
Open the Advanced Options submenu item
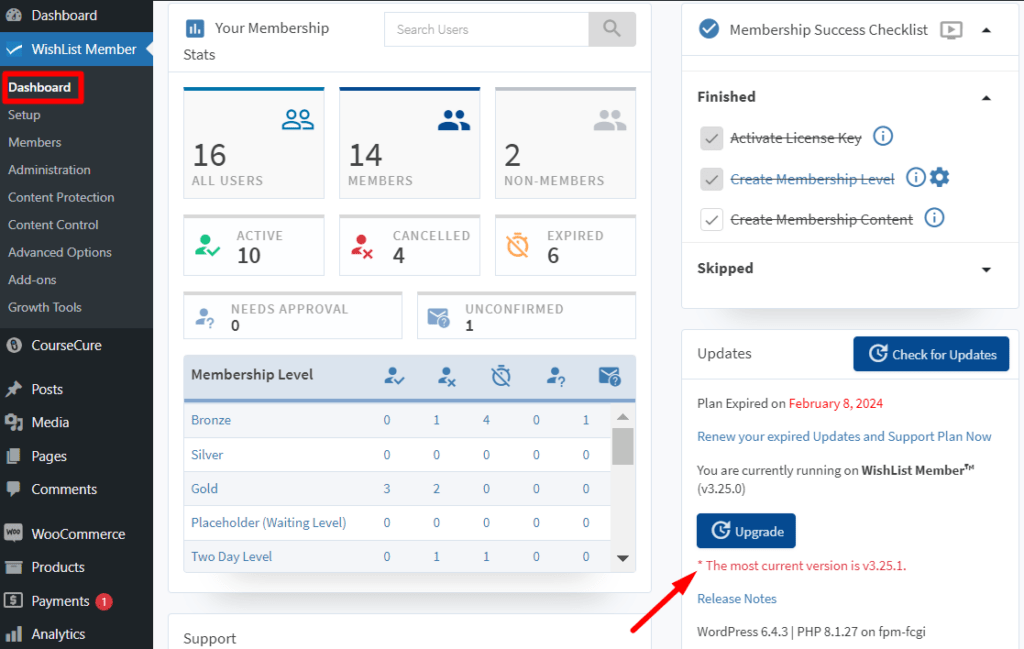59,252
